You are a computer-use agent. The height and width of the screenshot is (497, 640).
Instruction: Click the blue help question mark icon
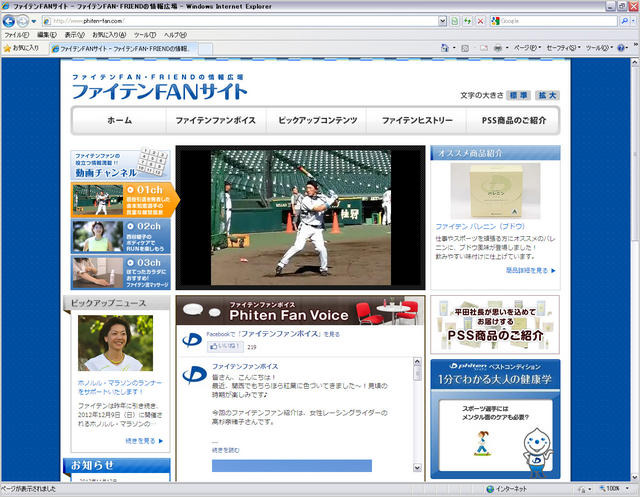620,48
